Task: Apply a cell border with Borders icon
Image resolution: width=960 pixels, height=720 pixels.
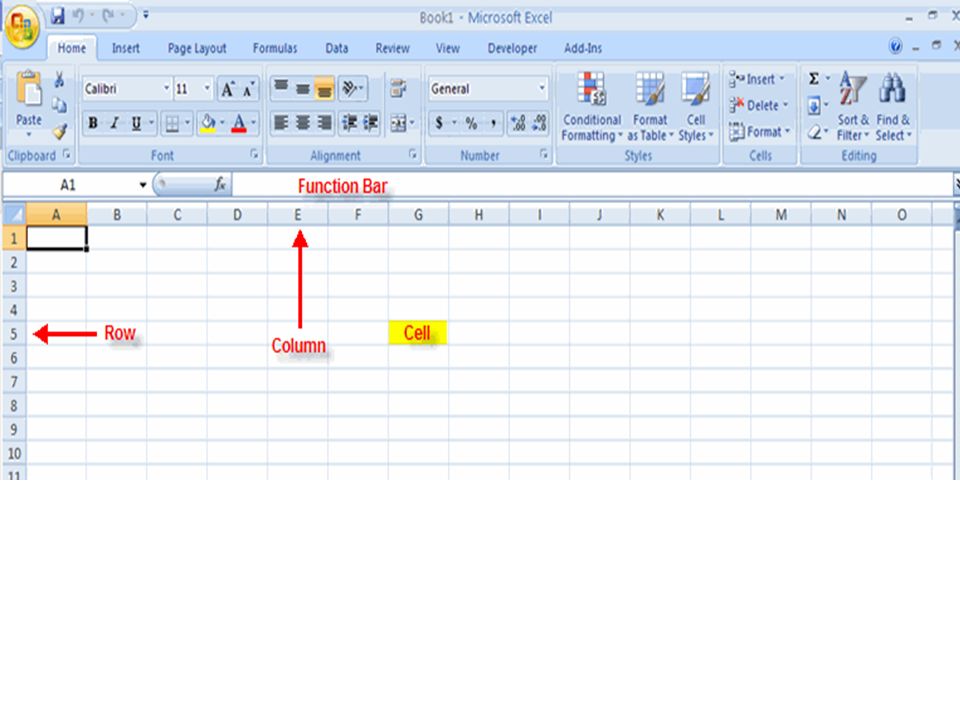Action: 173,124
